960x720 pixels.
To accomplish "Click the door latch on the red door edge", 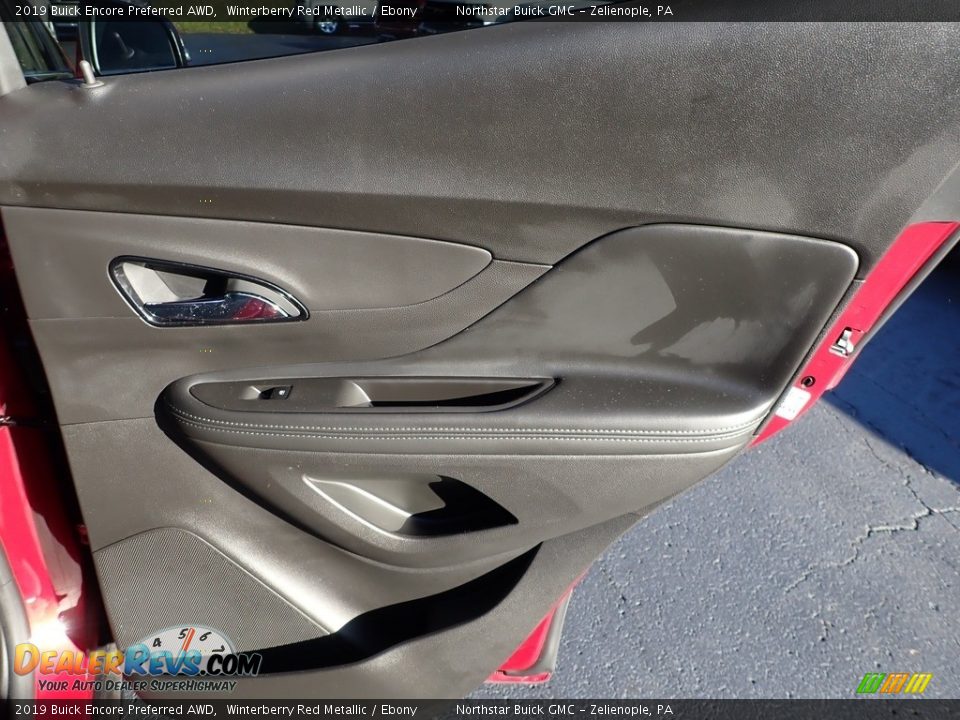I will [844, 342].
